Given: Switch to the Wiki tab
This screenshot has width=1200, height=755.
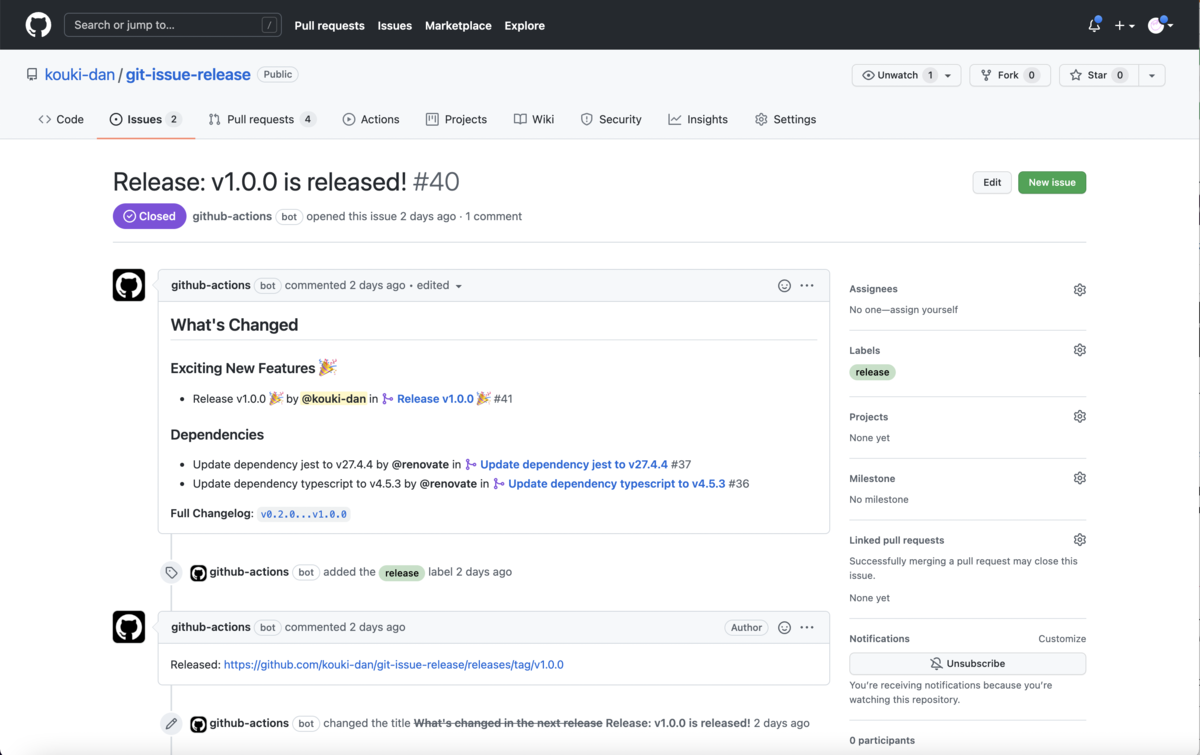Looking at the screenshot, I should coord(534,119).
